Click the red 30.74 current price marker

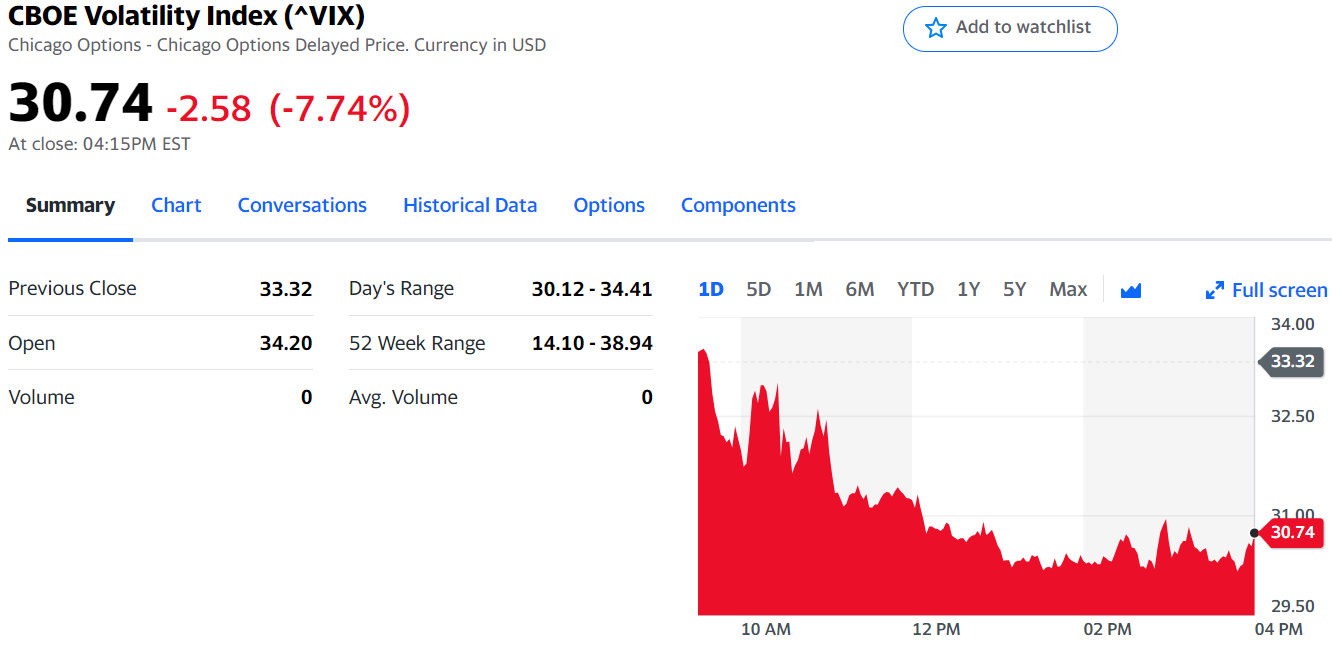1291,532
